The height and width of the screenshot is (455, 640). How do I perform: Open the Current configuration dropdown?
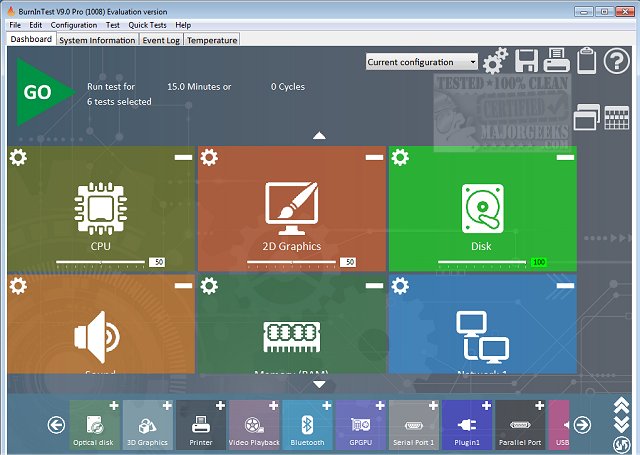click(421, 62)
